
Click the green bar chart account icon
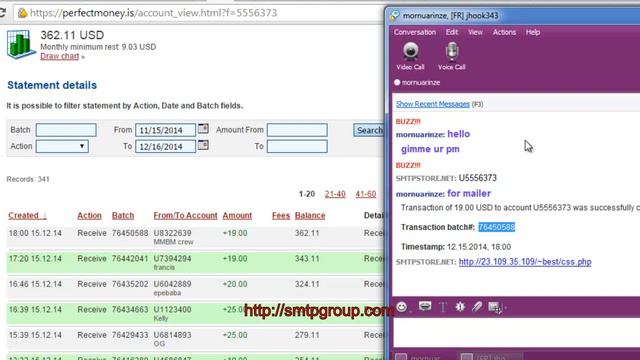point(20,44)
